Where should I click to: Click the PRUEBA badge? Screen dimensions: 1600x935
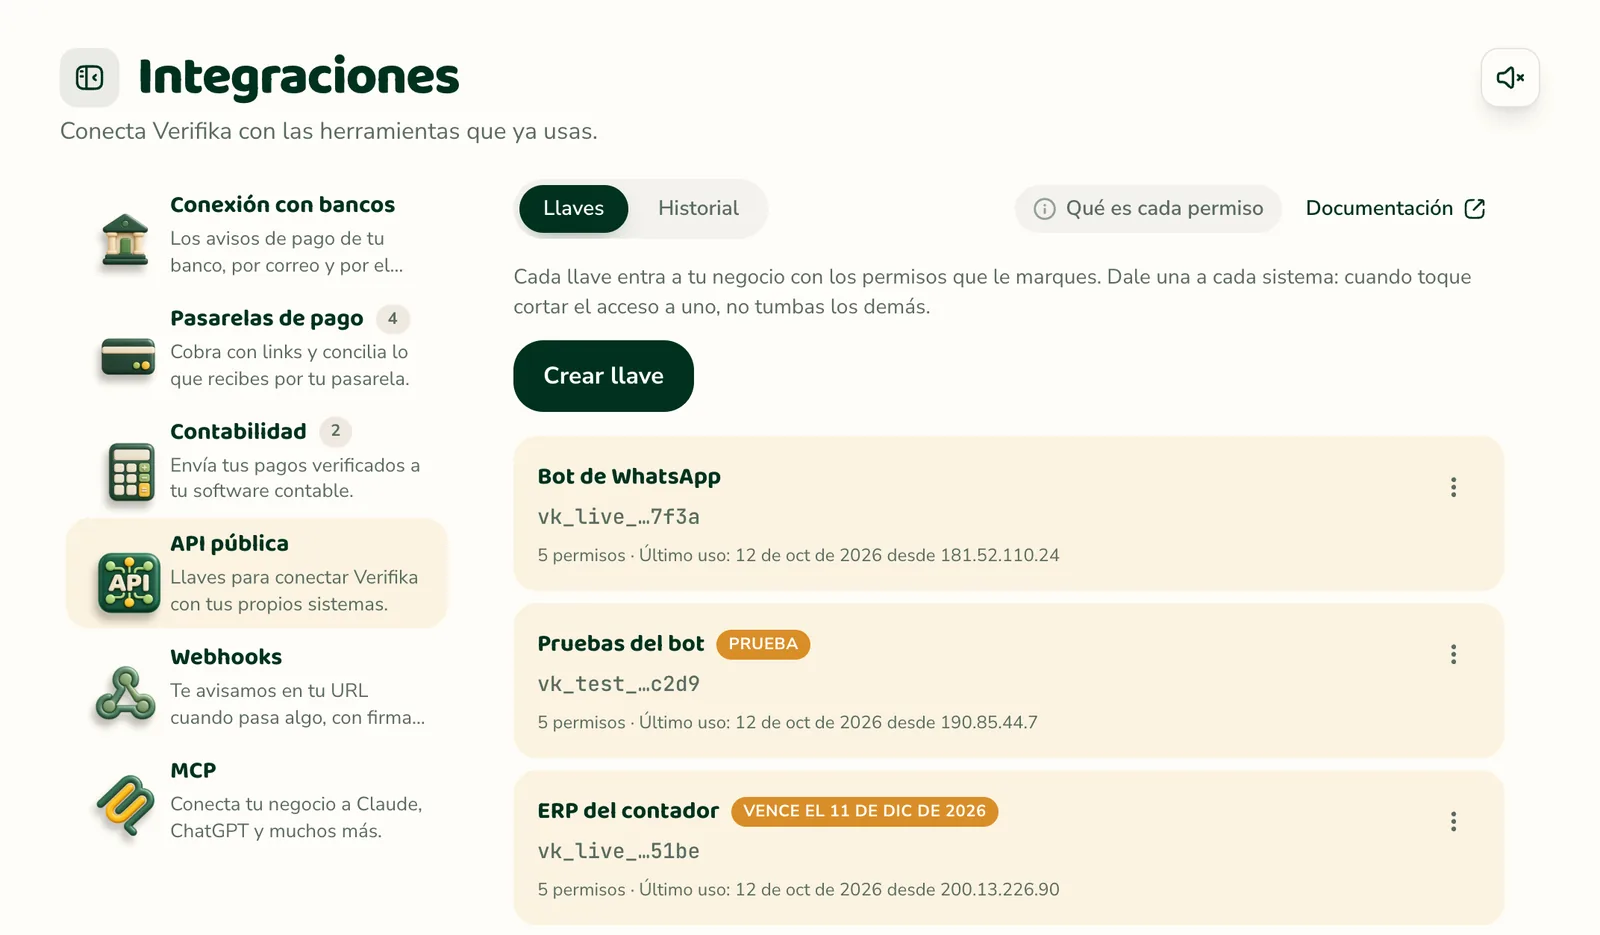(763, 644)
